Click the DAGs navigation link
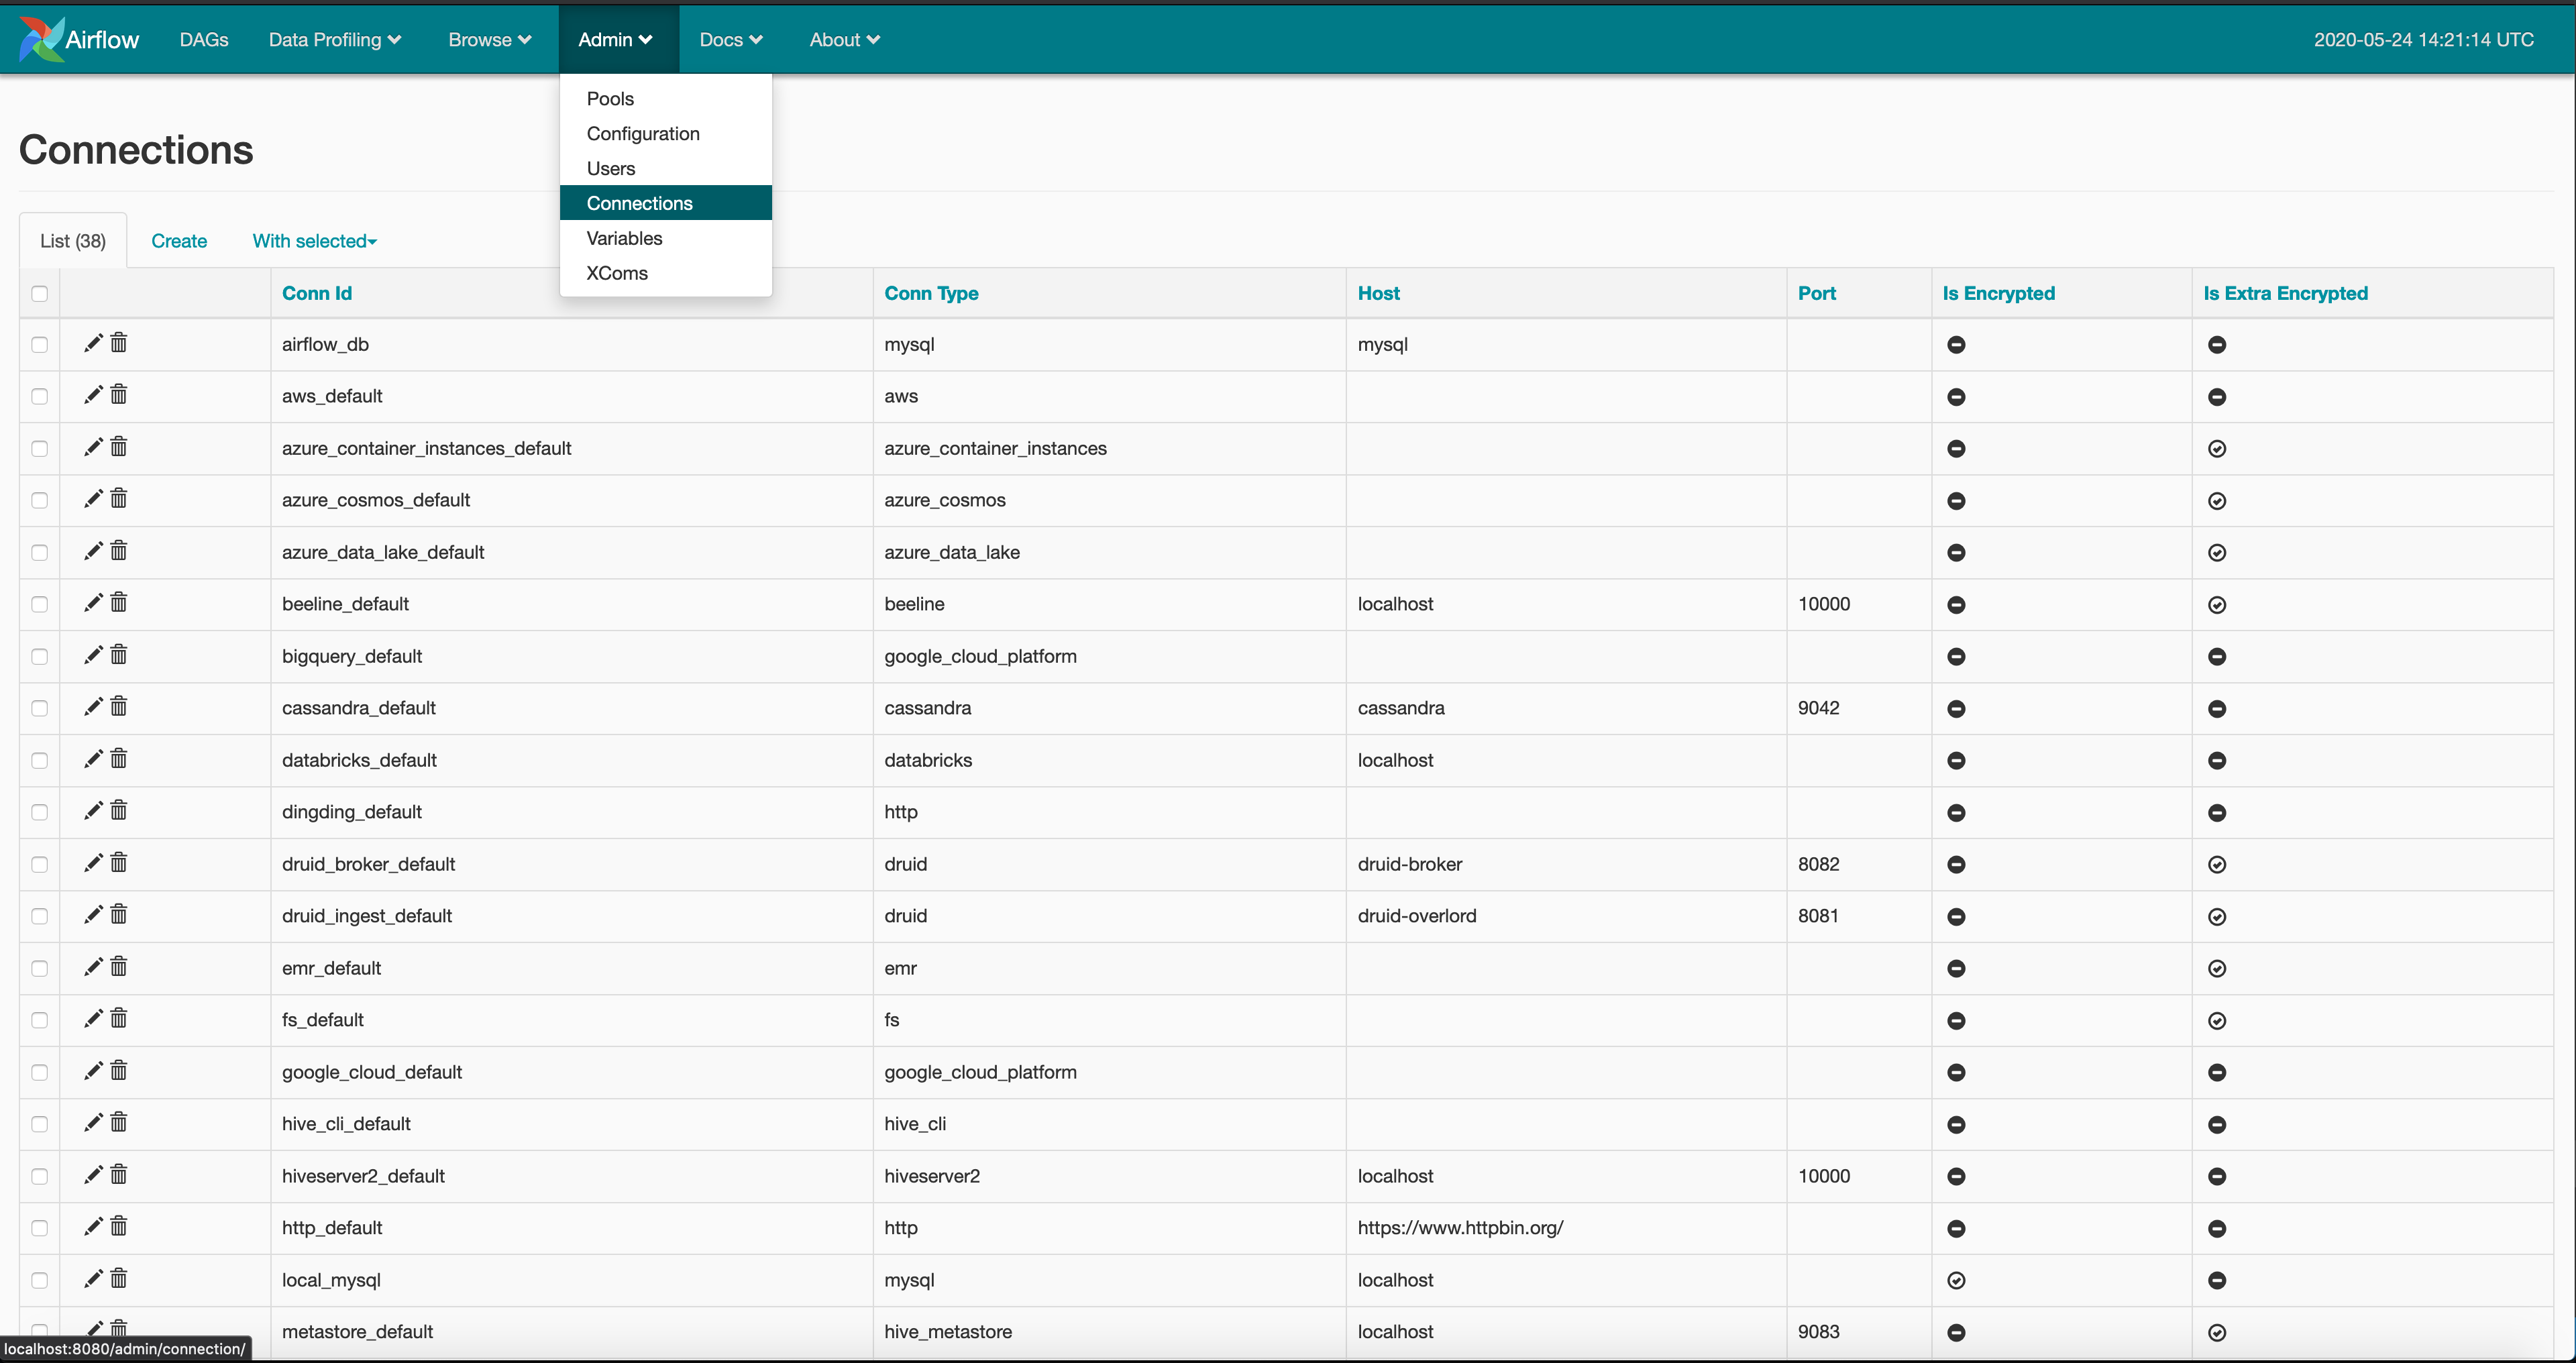Screen dimensions: 2576x1363 pos(205,38)
